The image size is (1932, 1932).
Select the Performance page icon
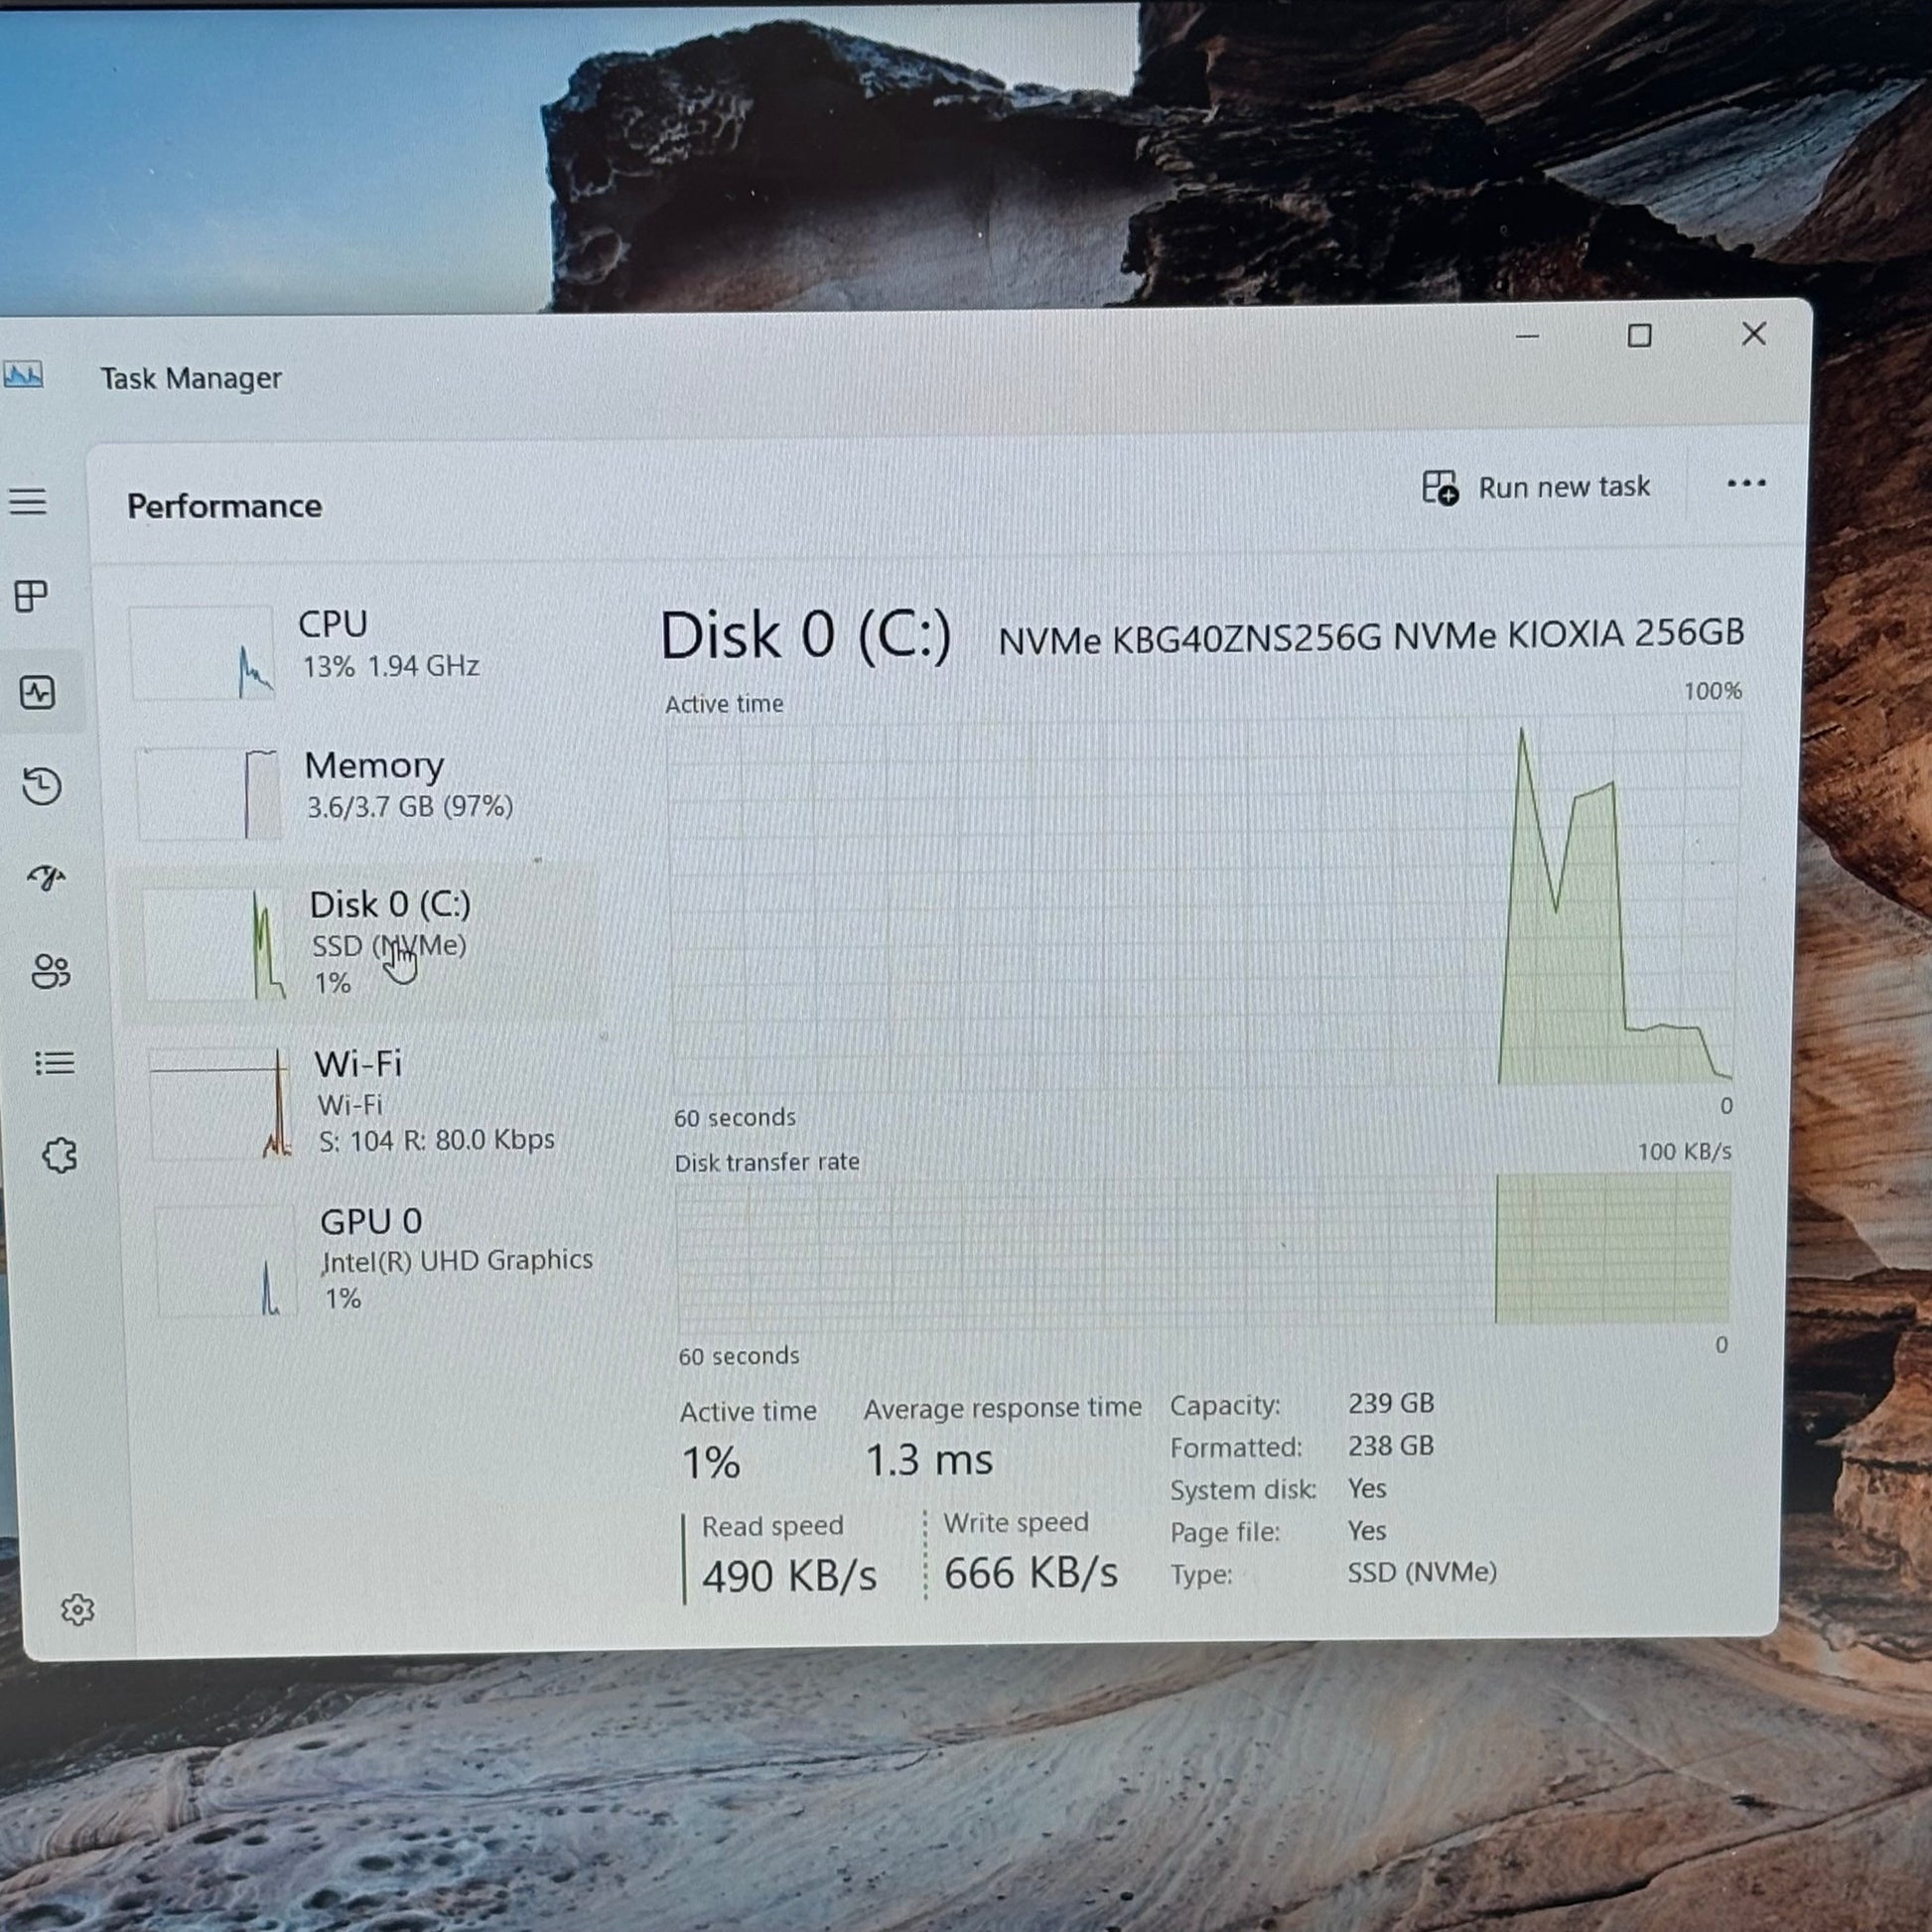pyautogui.click(x=37, y=692)
